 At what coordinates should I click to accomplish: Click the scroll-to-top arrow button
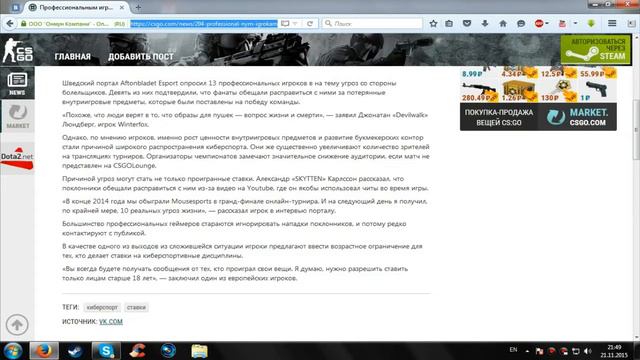coord(17,324)
